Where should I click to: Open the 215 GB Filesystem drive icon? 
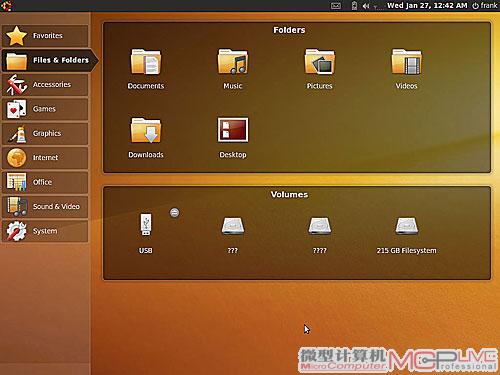click(x=406, y=226)
